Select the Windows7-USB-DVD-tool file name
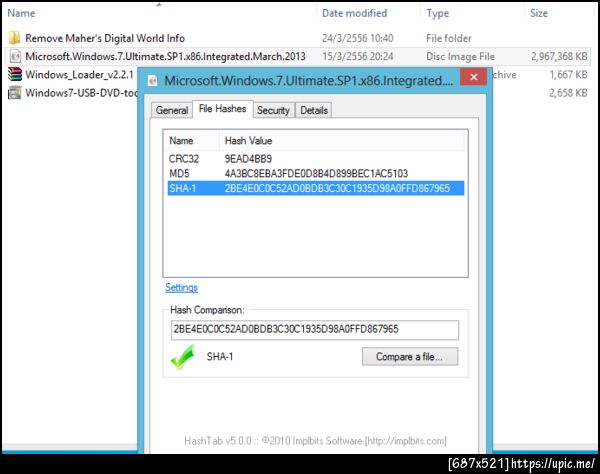 click(x=81, y=93)
